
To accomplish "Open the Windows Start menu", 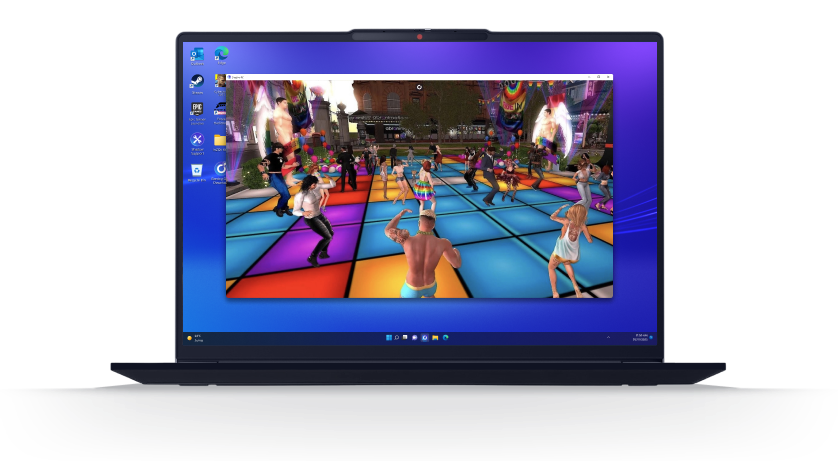I will (389, 338).
